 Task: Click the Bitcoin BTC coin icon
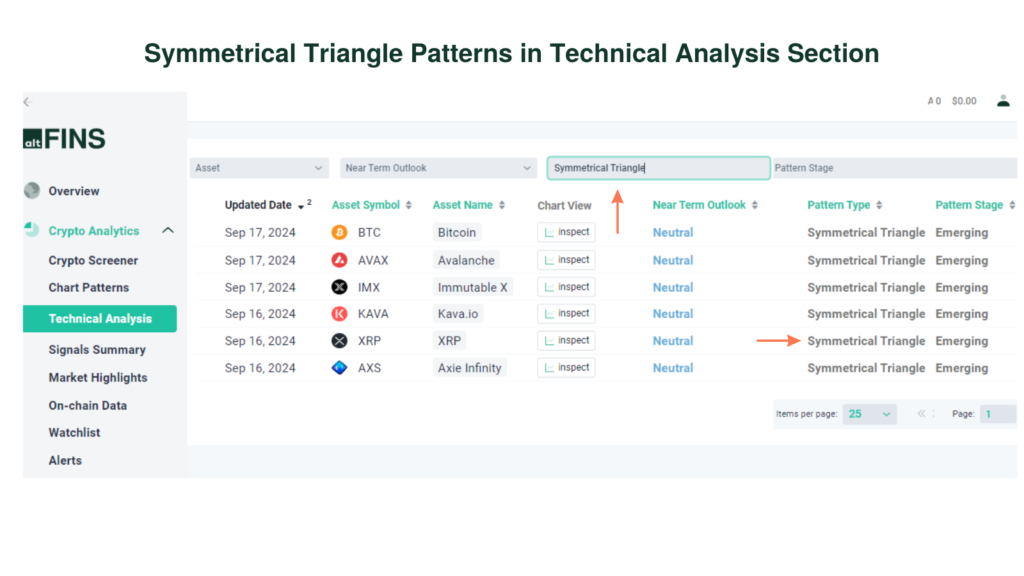[339, 232]
